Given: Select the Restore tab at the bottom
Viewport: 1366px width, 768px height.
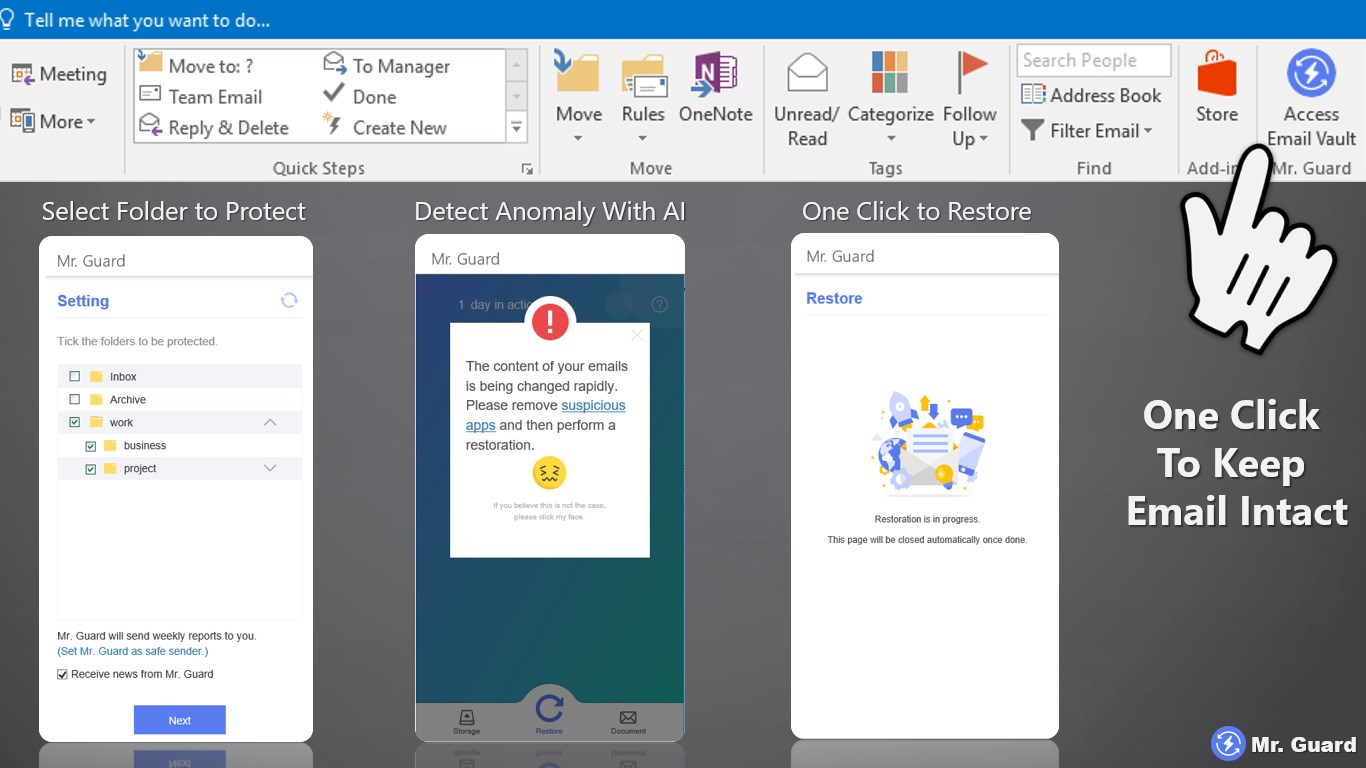Looking at the screenshot, I should tap(549, 714).
